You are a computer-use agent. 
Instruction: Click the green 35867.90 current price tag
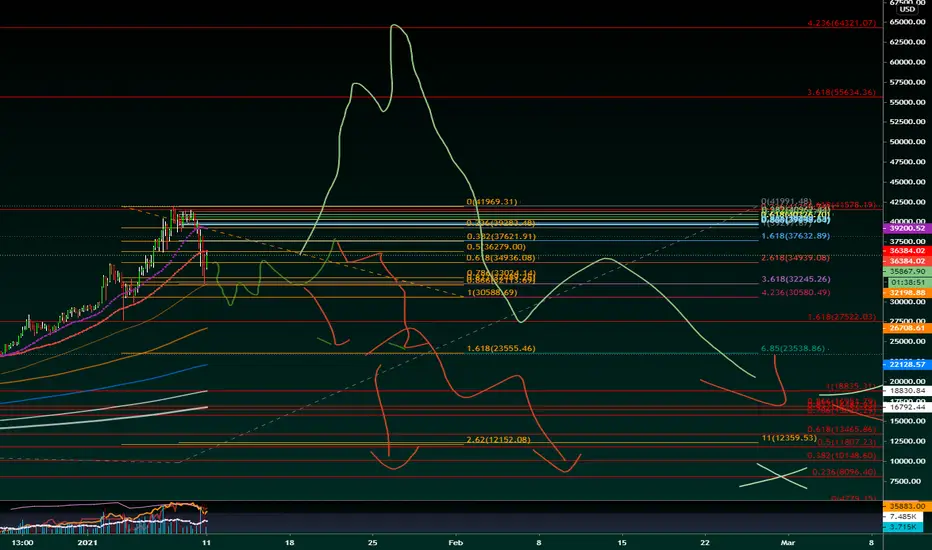tap(907, 271)
